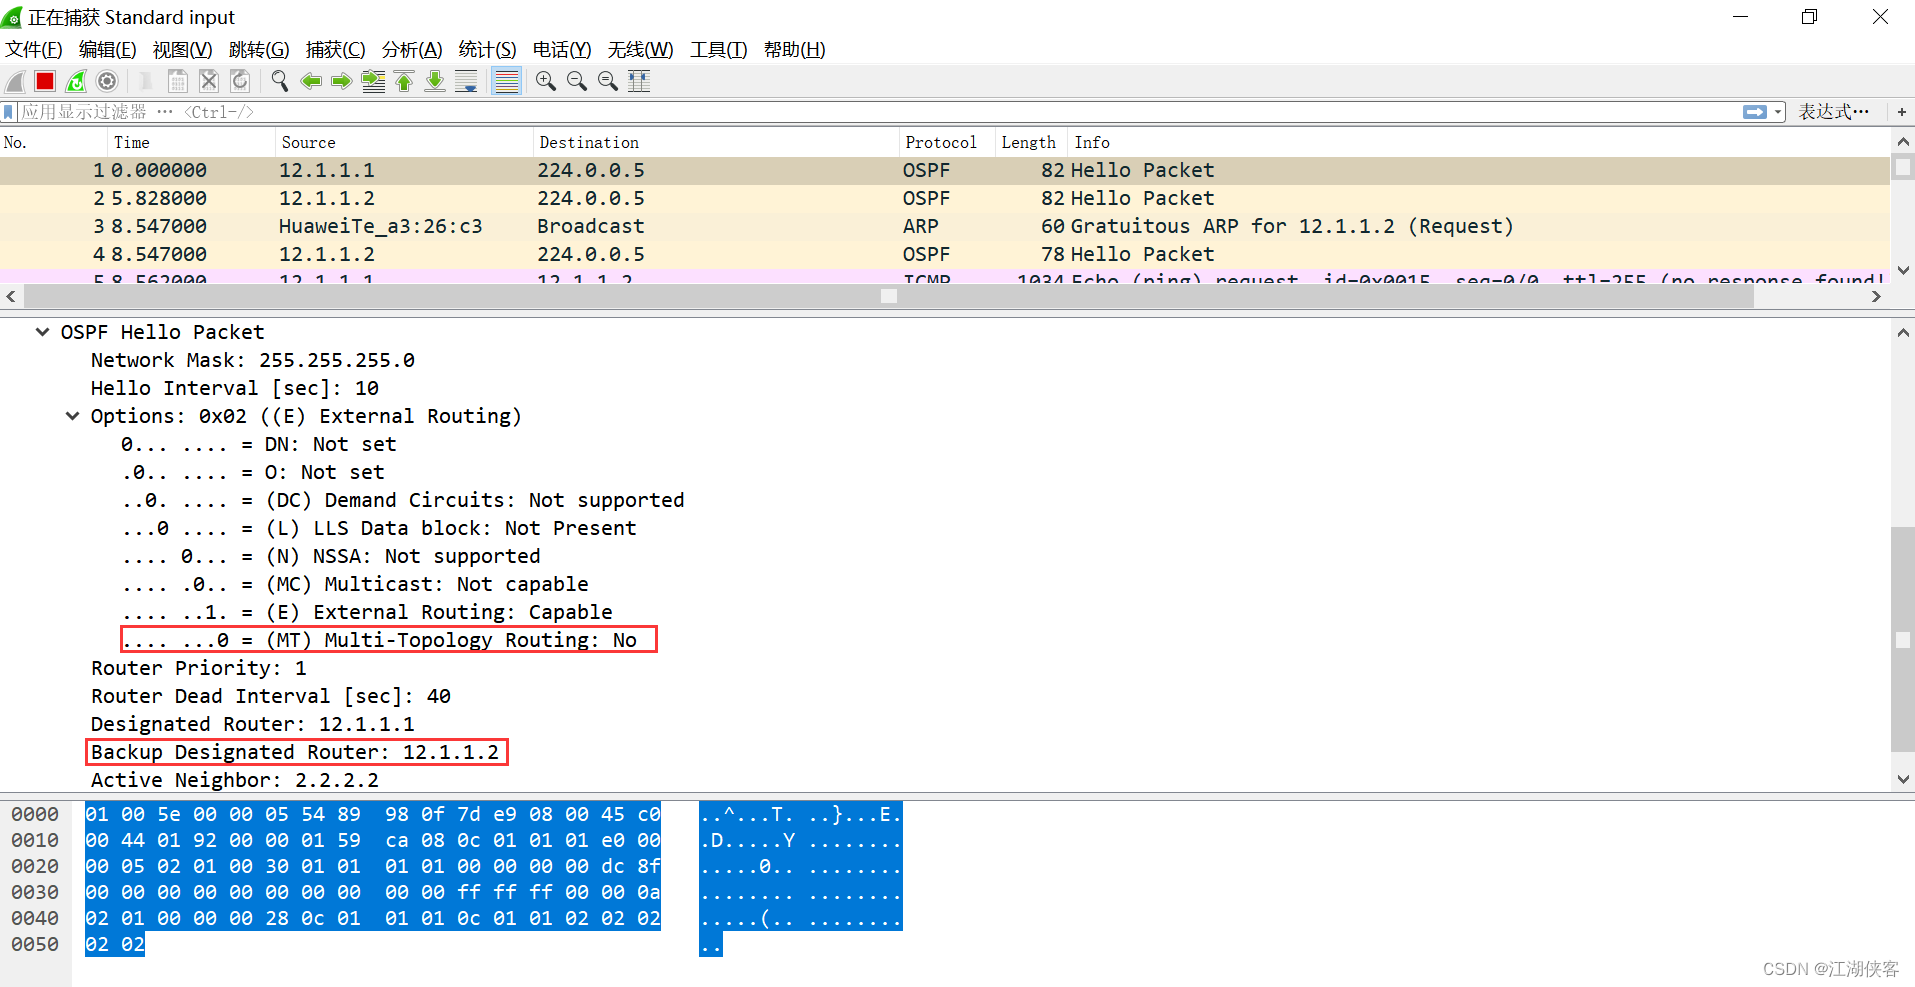1915x987 pixels.
Task: Select the Network Mask: 255.255.255.0 field
Action: (253, 360)
